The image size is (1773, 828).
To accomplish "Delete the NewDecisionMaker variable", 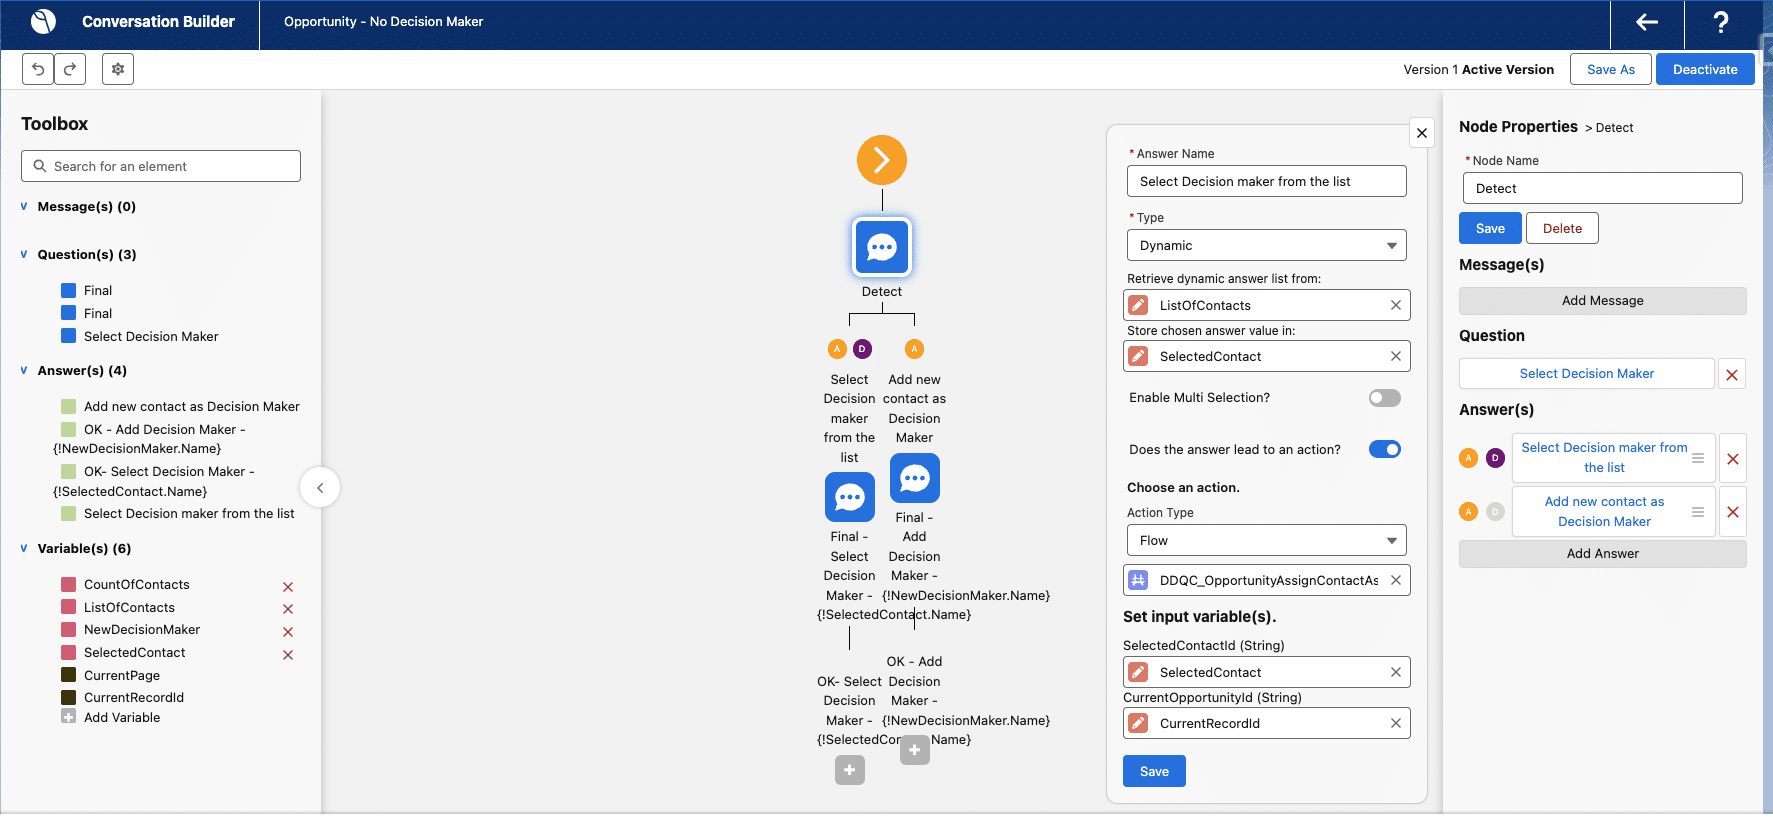I will 288,632.
